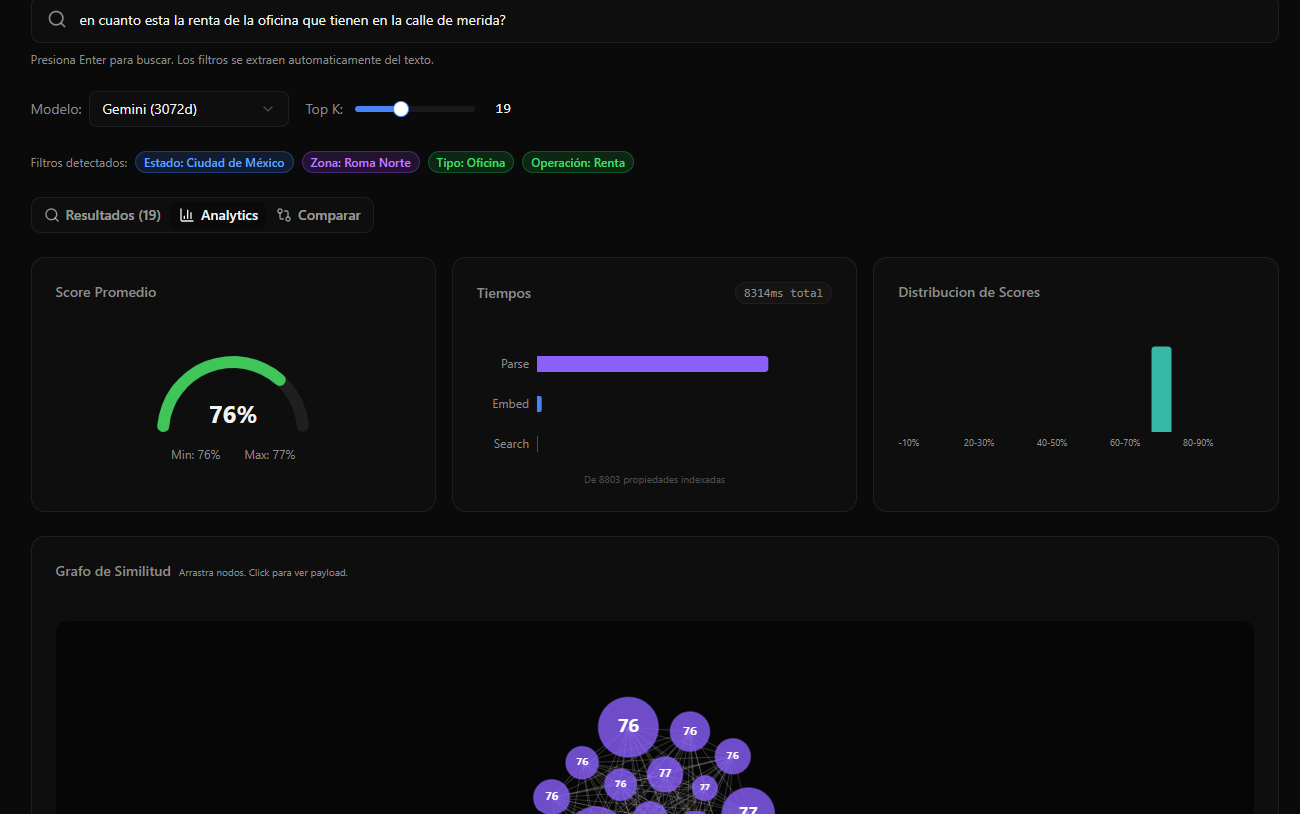Screen dimensions: 1300x814
Task: Click the Parse row label
Action: tap(515, 364)
